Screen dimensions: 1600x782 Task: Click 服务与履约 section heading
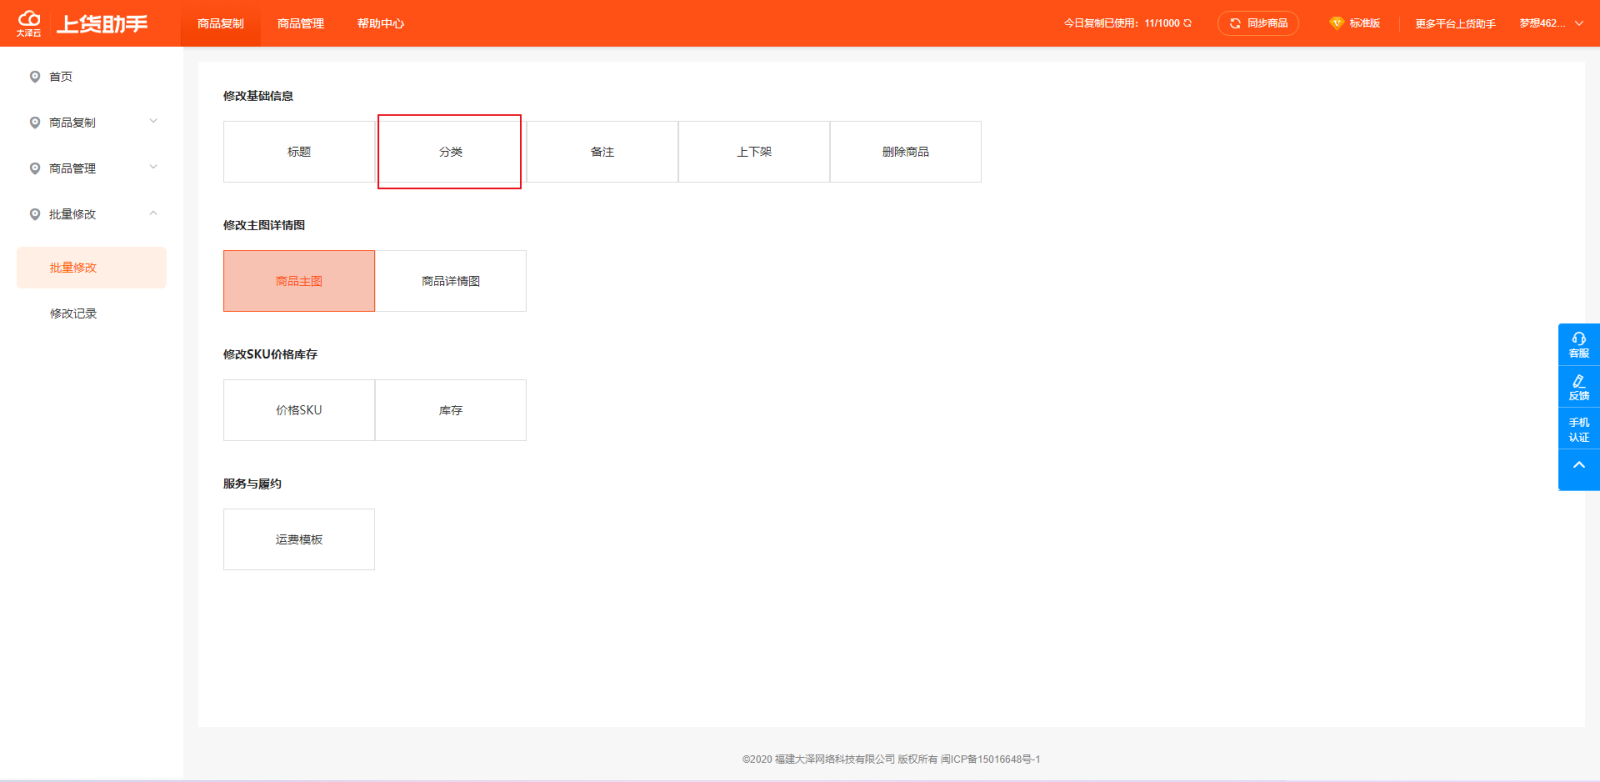pos(252,484)
